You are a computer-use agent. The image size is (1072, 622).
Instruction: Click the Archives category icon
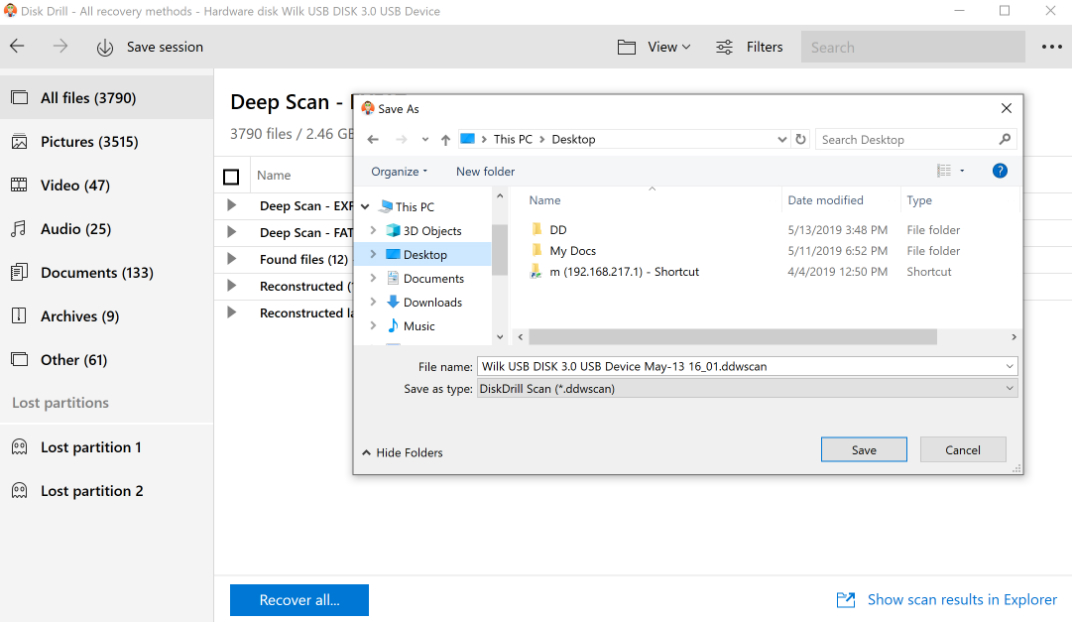[19, 316]
